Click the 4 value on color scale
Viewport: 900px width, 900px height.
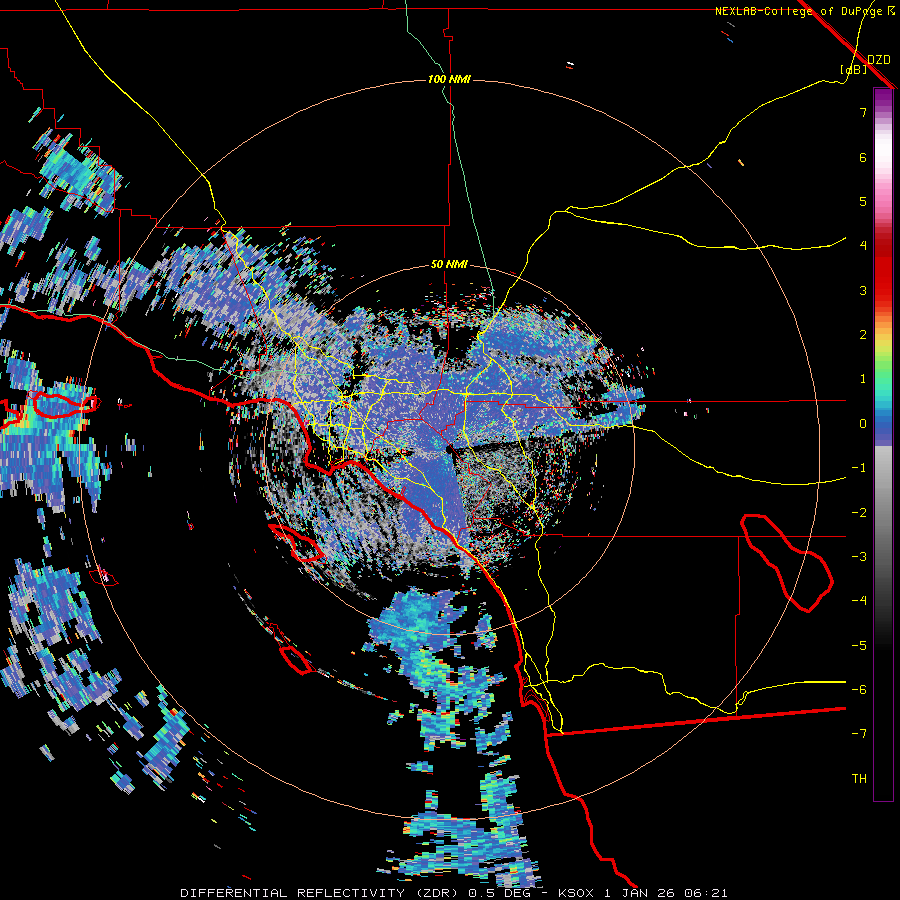click(863, 246)
